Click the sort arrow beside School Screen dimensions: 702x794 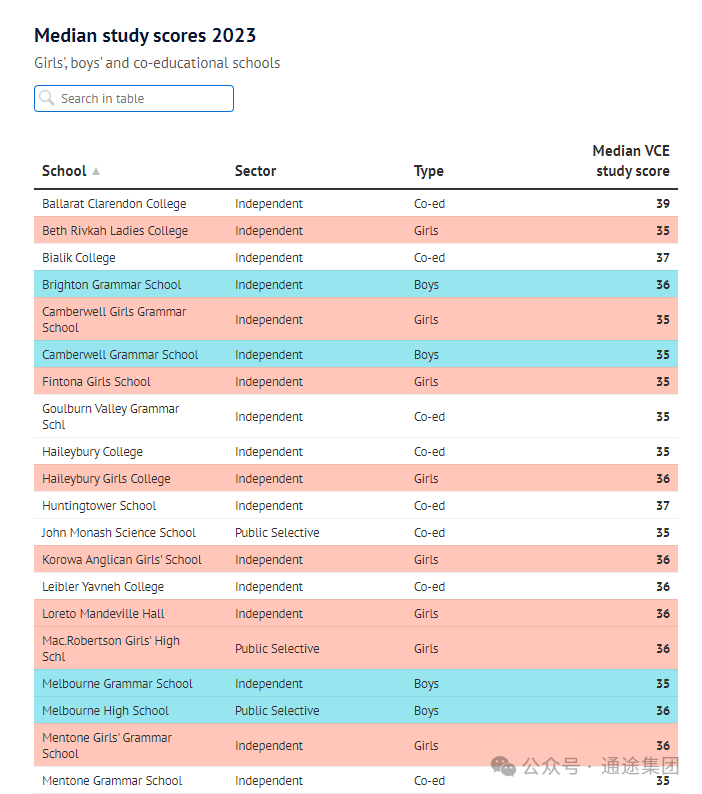[96, 171]
